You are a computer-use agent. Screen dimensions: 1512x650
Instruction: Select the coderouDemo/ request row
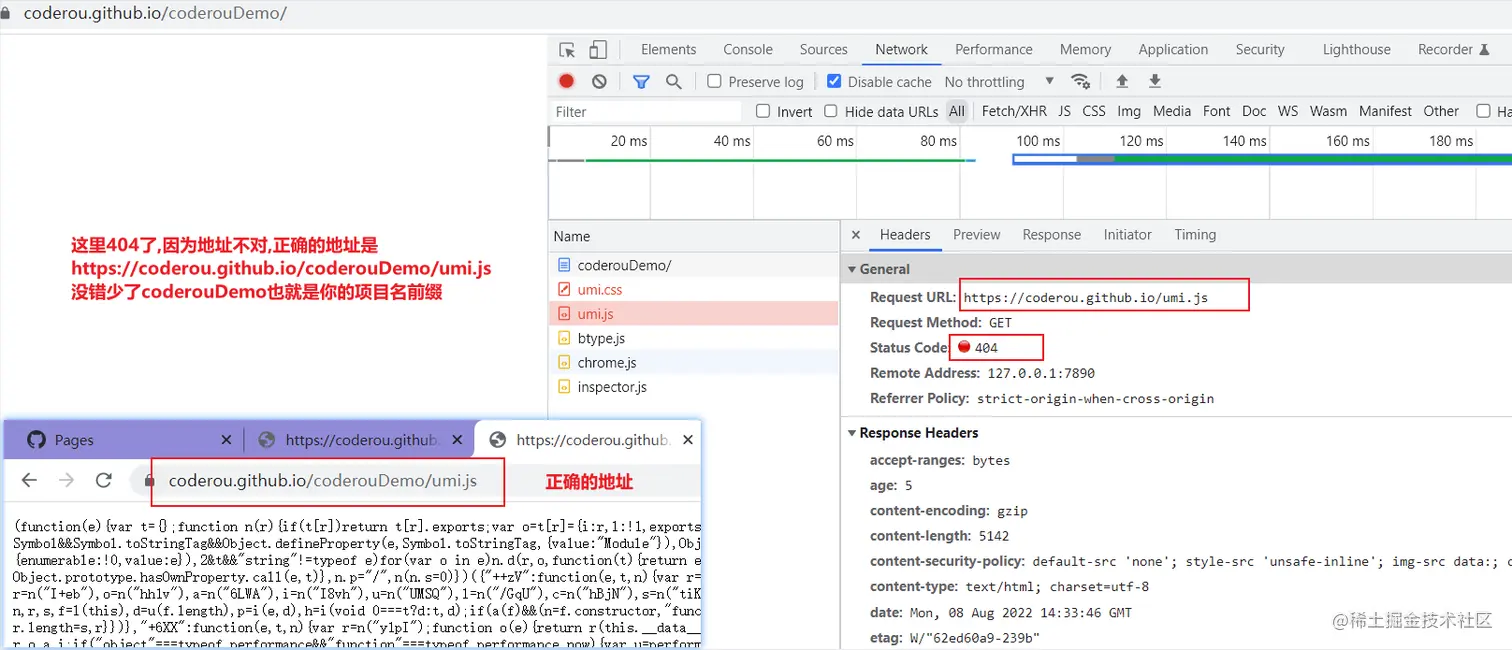(x=694, y=265)
